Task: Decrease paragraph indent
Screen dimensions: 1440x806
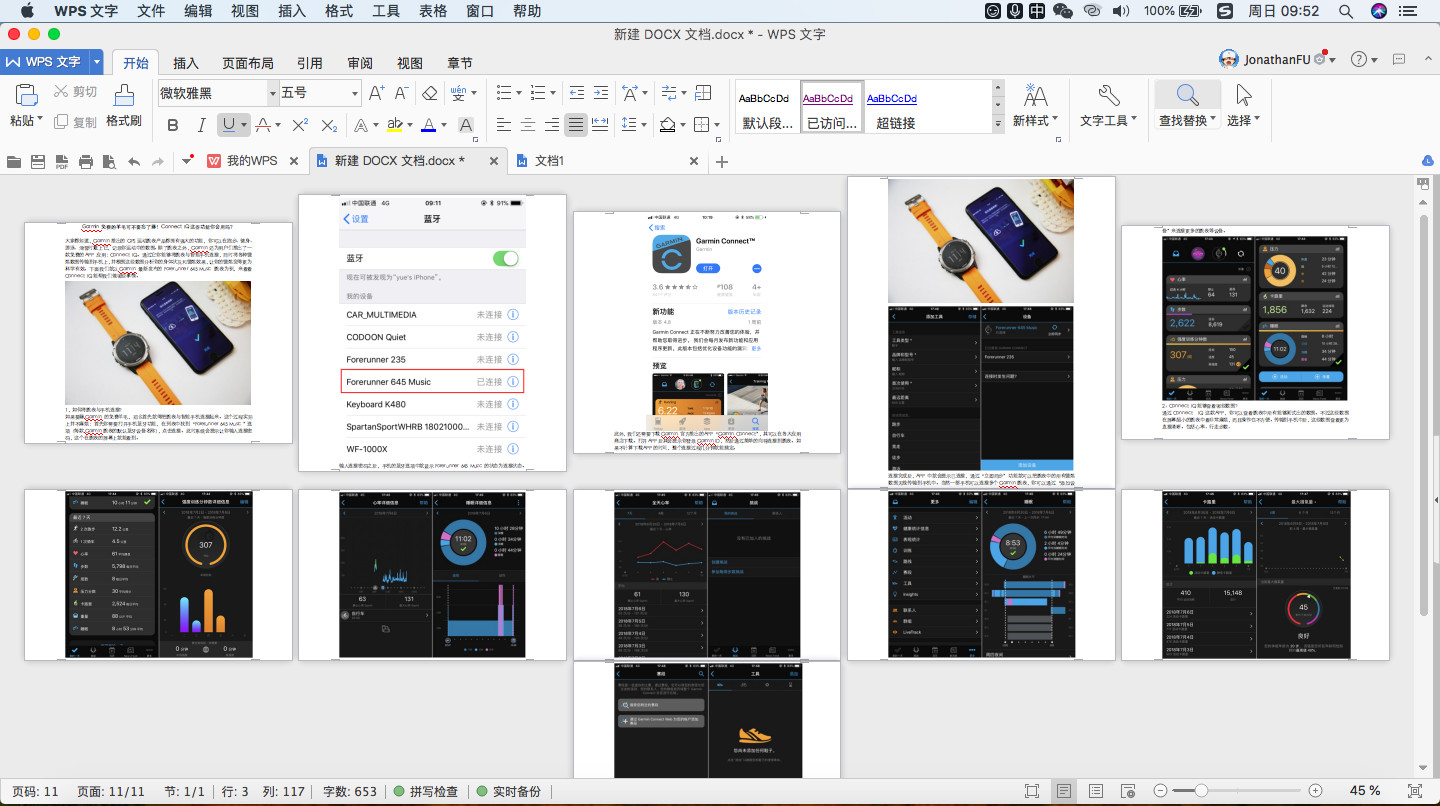Action: [577, 93]
